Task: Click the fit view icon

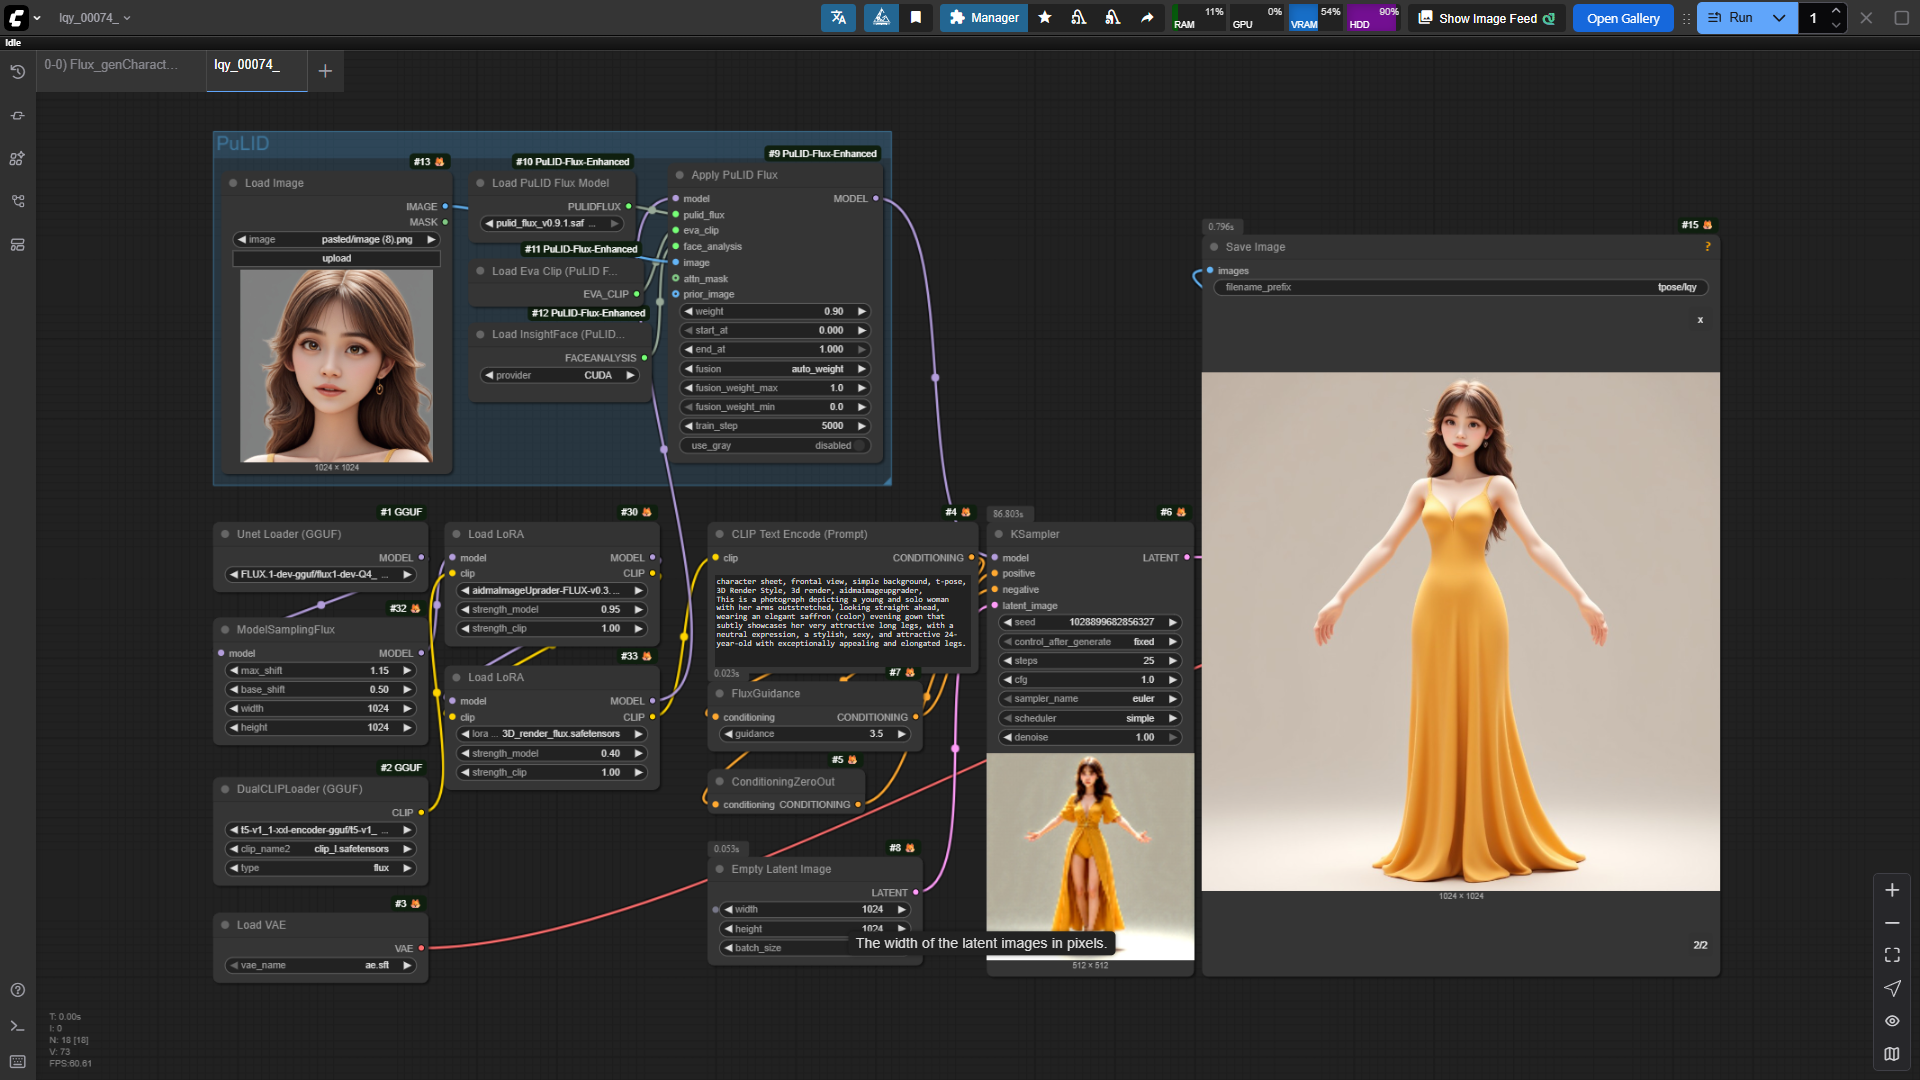Action: click(x=1892, y=955)
